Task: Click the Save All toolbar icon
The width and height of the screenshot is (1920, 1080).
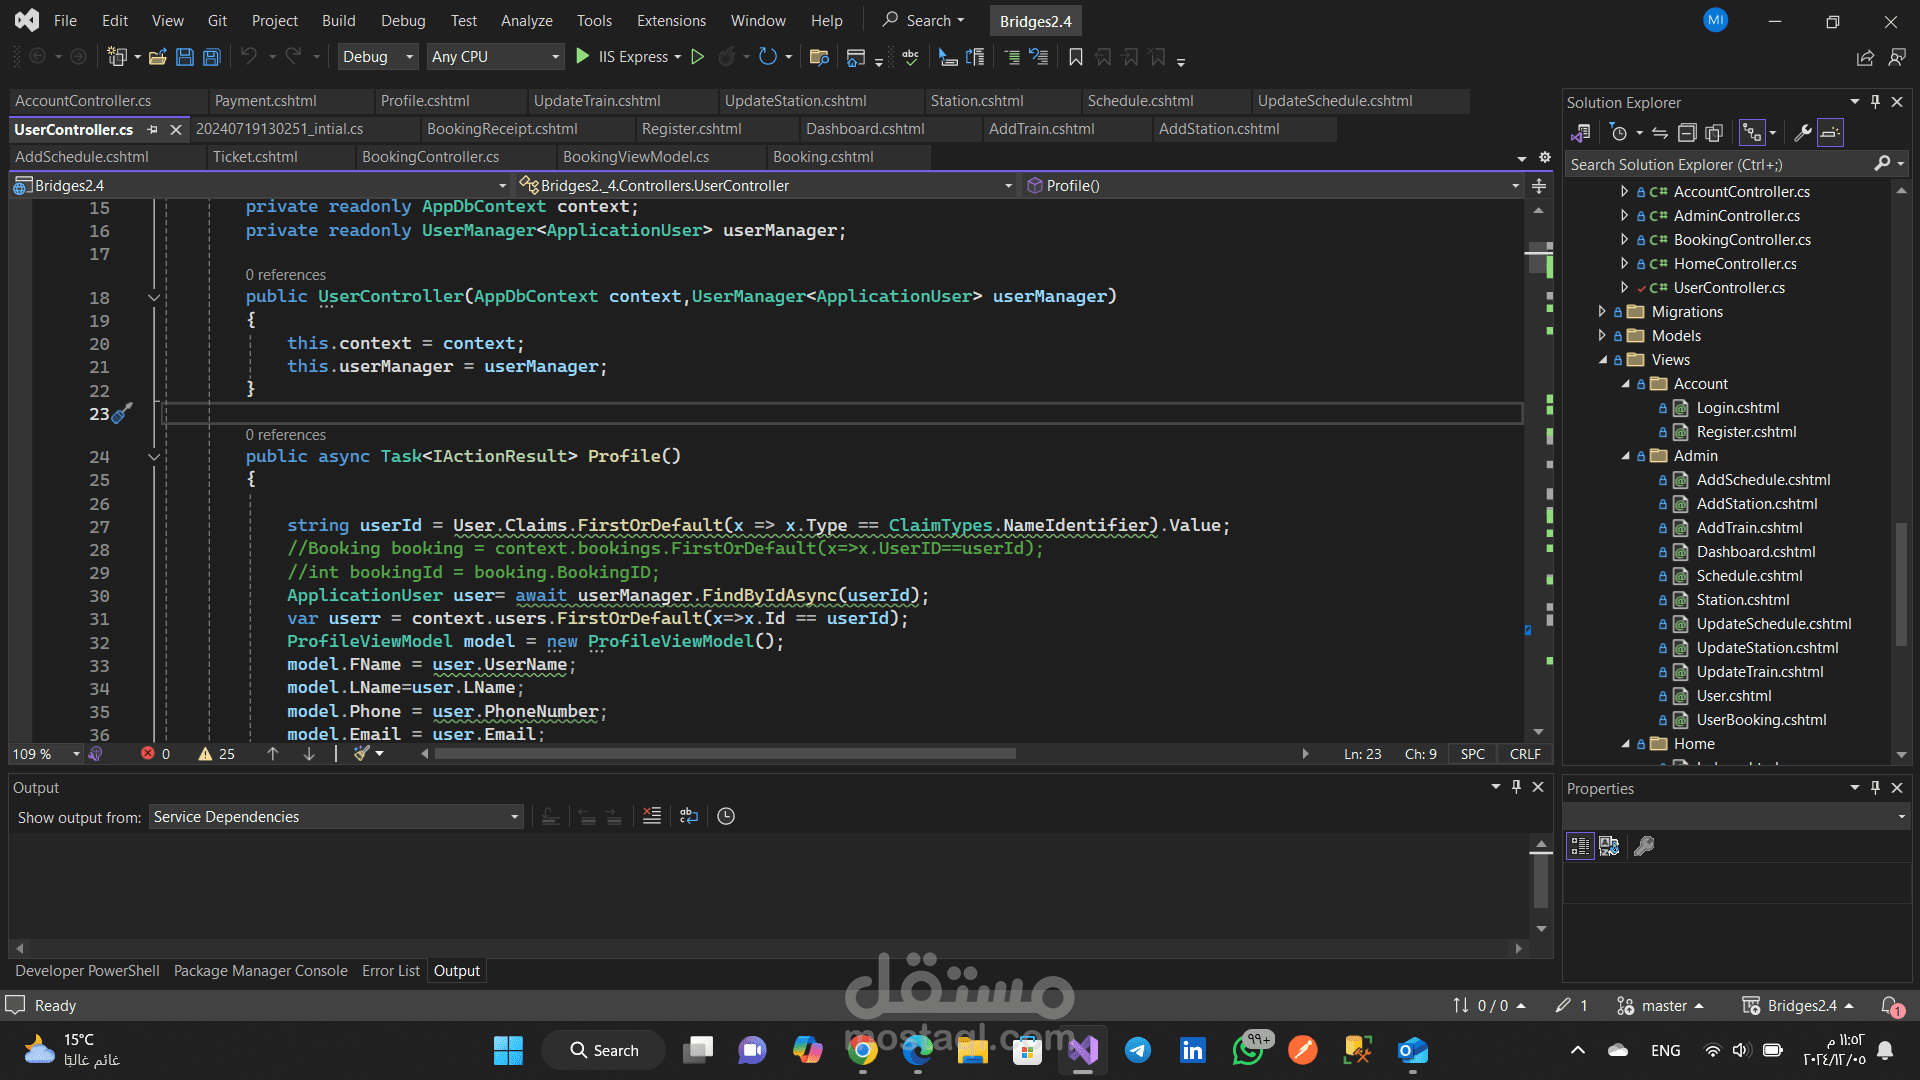Action: [212, 57]
